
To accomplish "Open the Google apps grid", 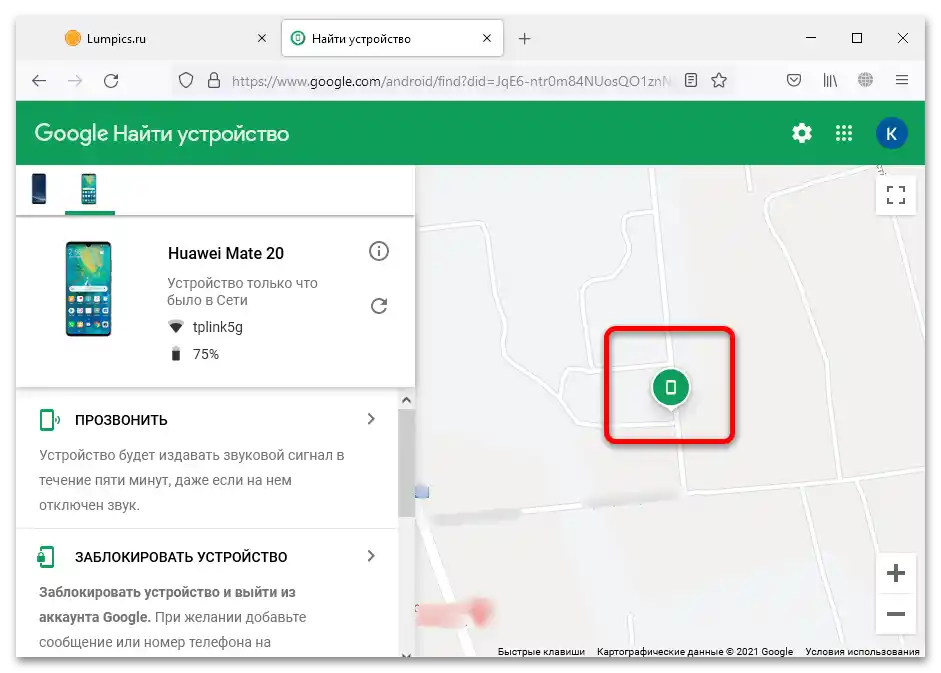I will tap(844, 133).
